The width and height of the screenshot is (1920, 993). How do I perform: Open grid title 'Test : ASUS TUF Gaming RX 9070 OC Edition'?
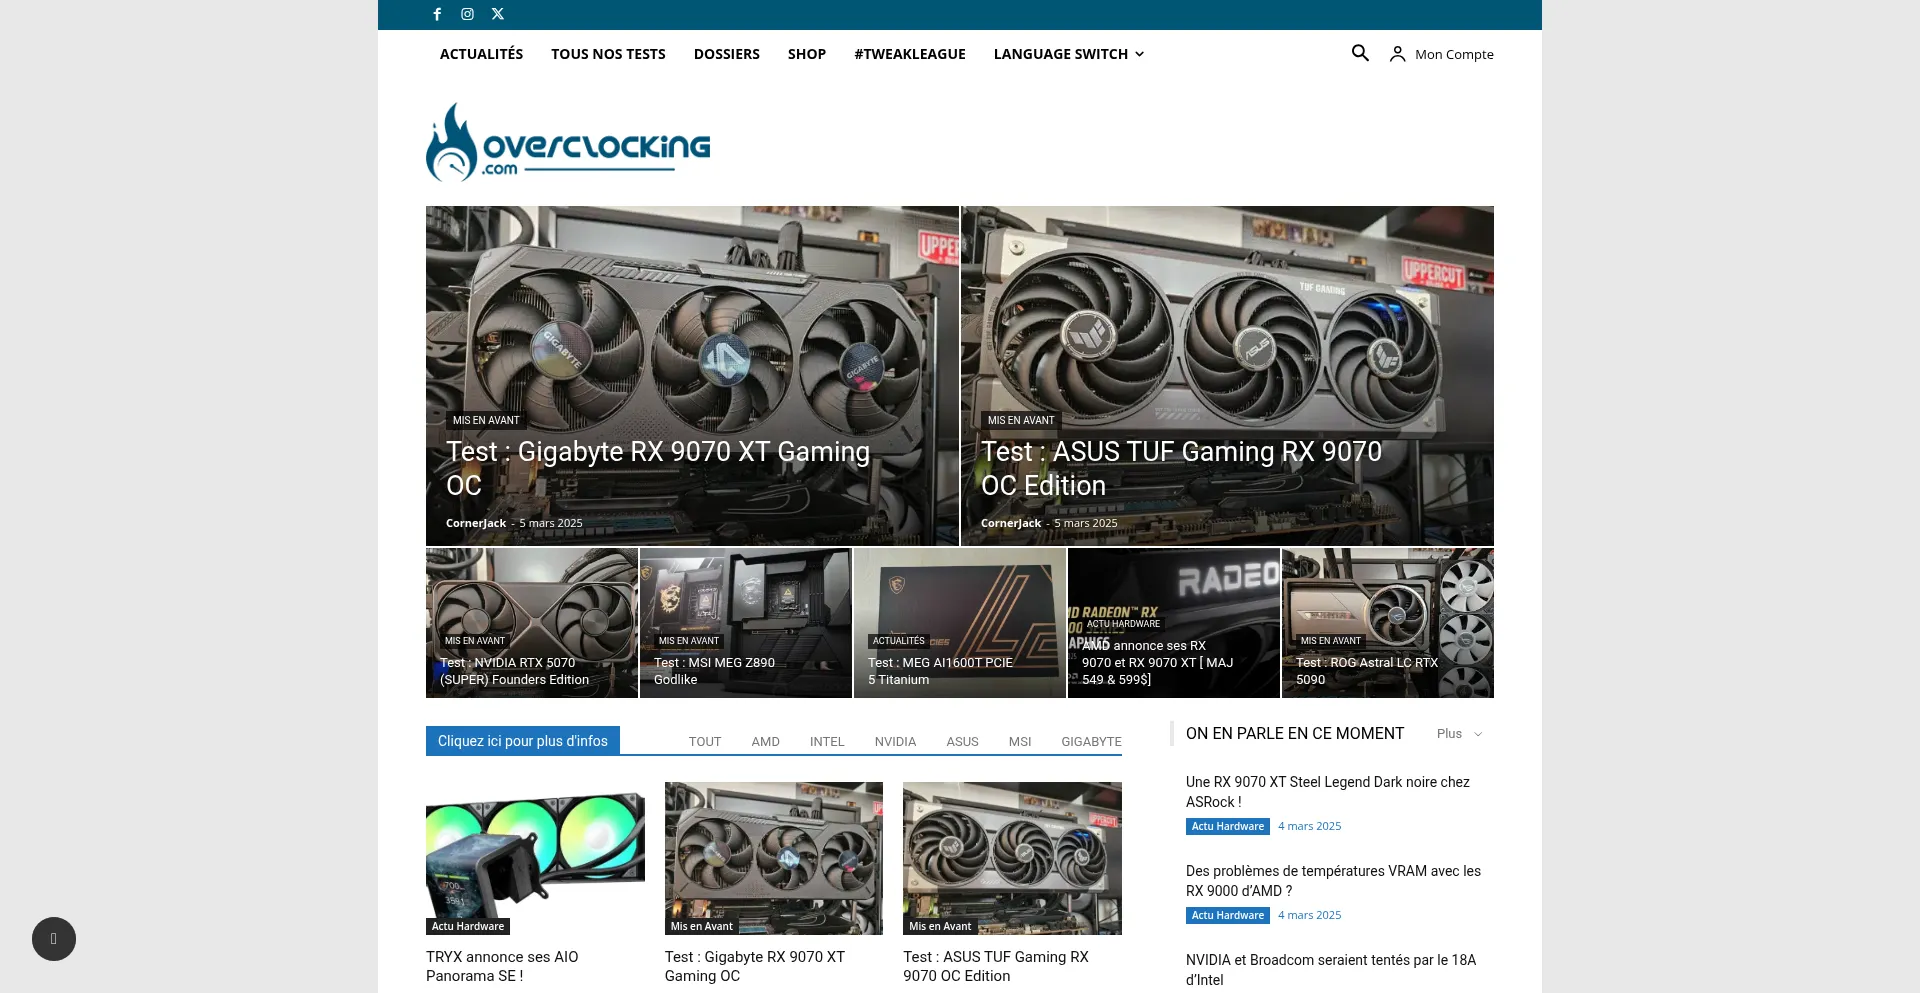(996, 966)
